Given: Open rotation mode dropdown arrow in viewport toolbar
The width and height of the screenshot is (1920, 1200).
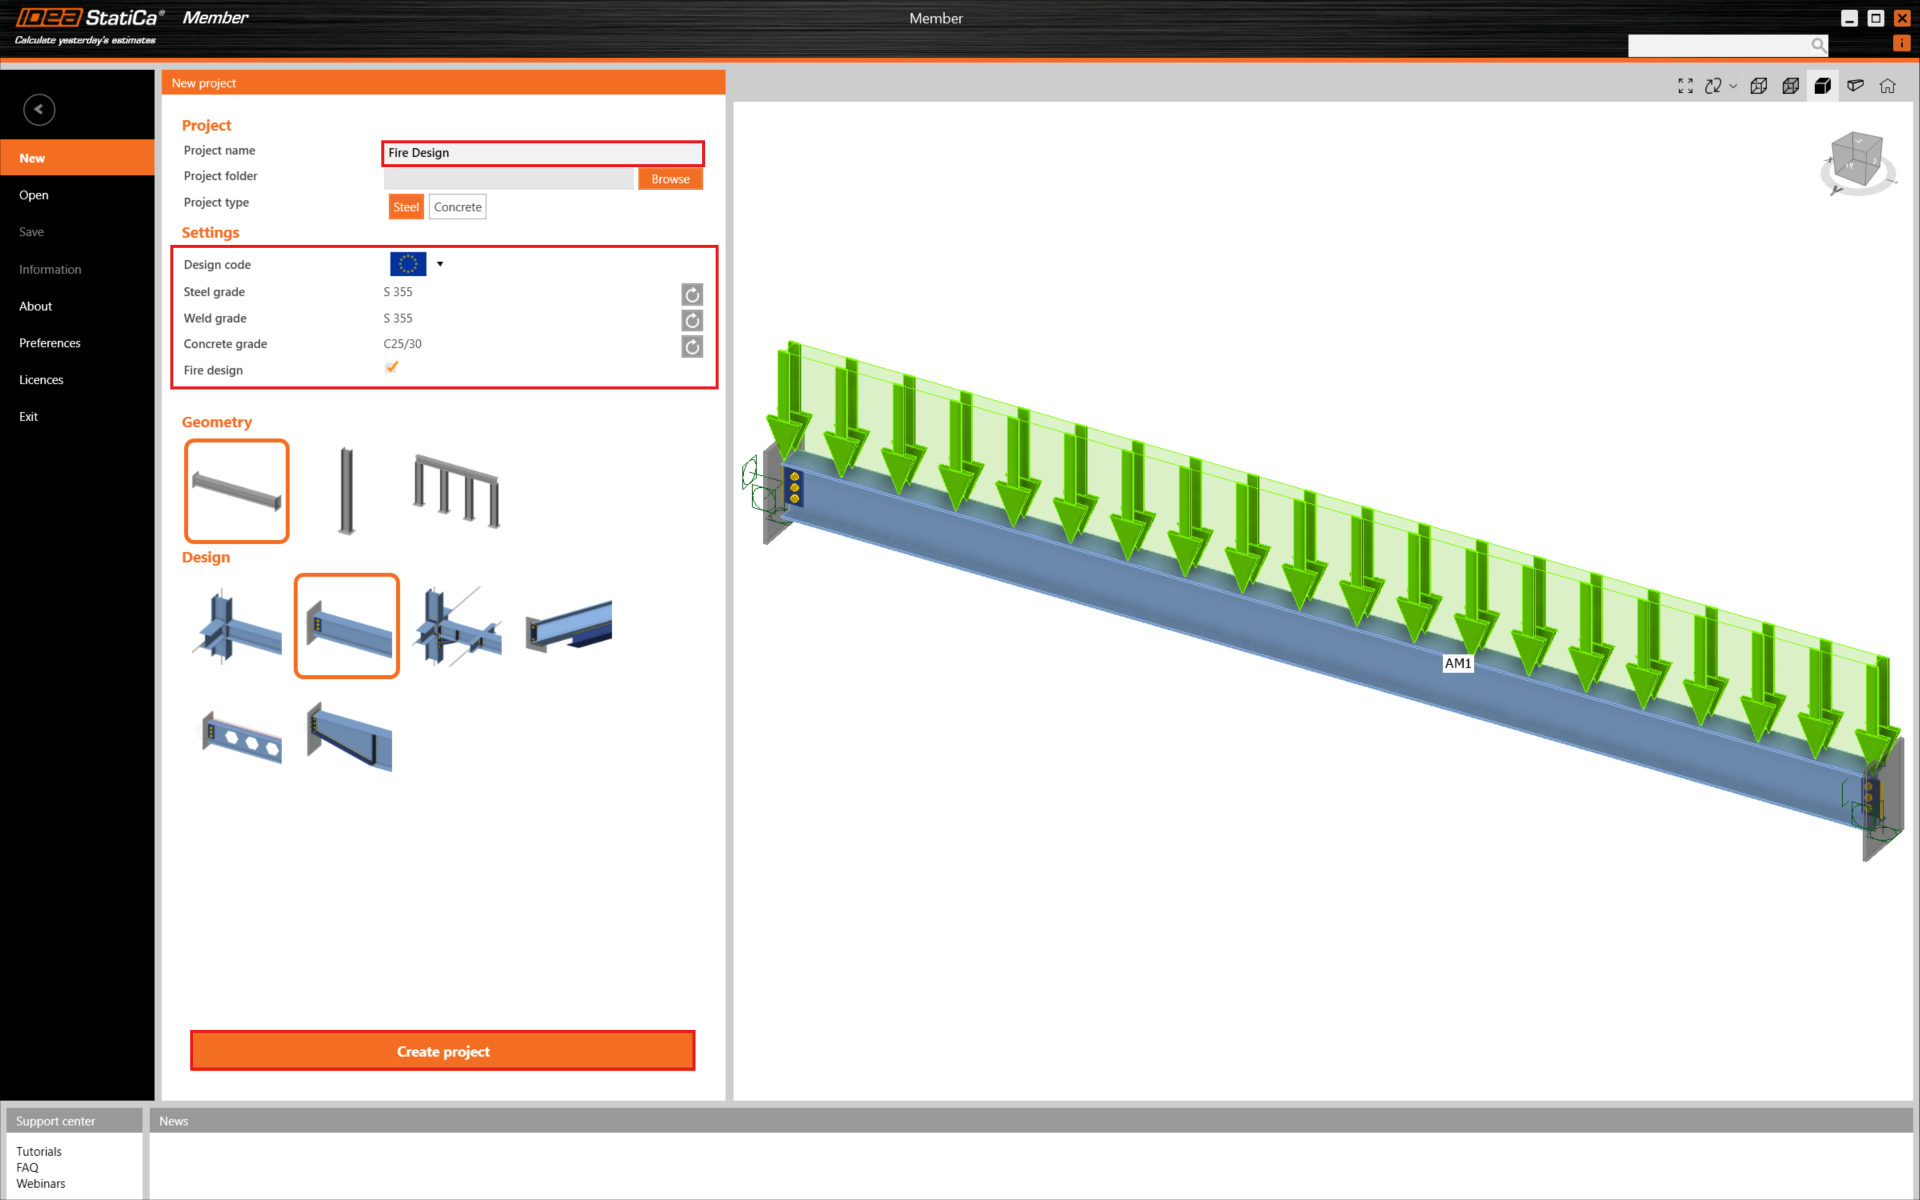Looking at the screenshot, I should coord(1733,86).
